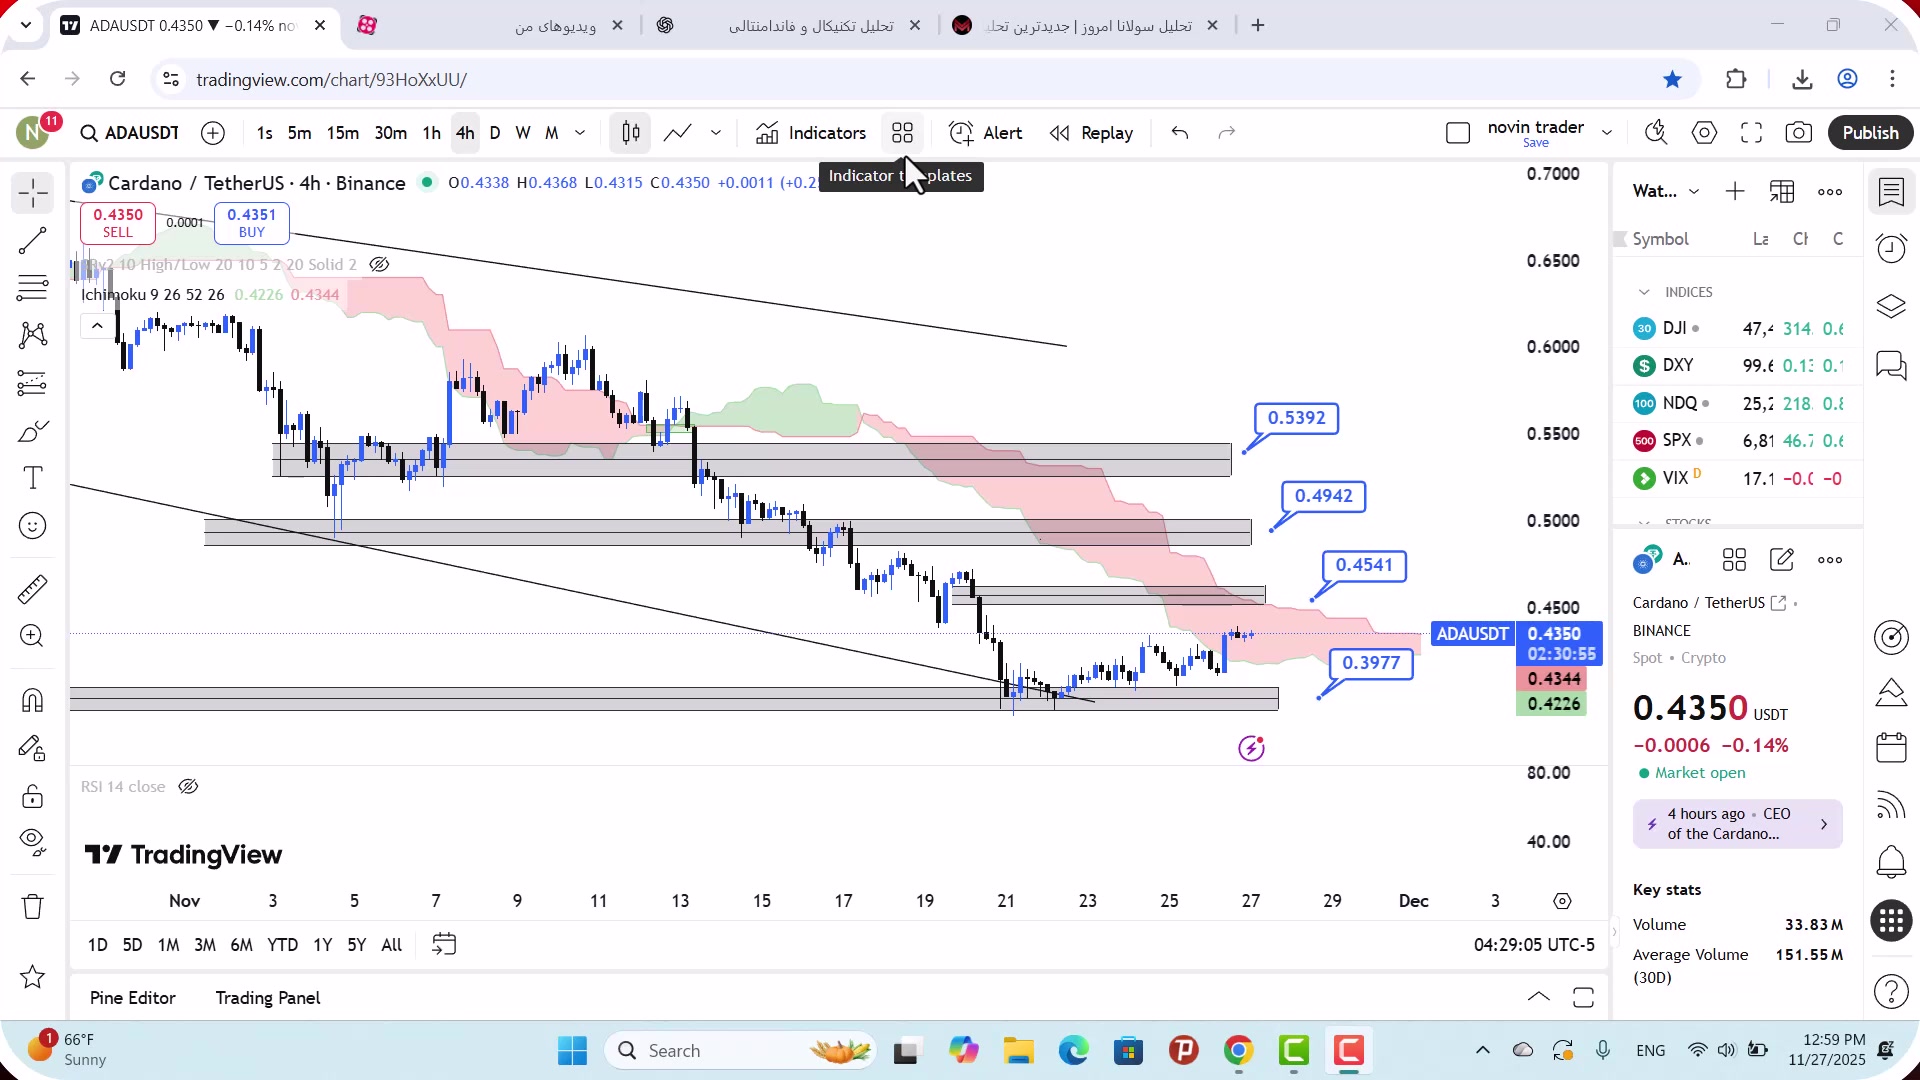Screen dimensions: 1920x1080
Task: Publish the chart idea
Action: pyautogui.click(x=1871, y=133)
